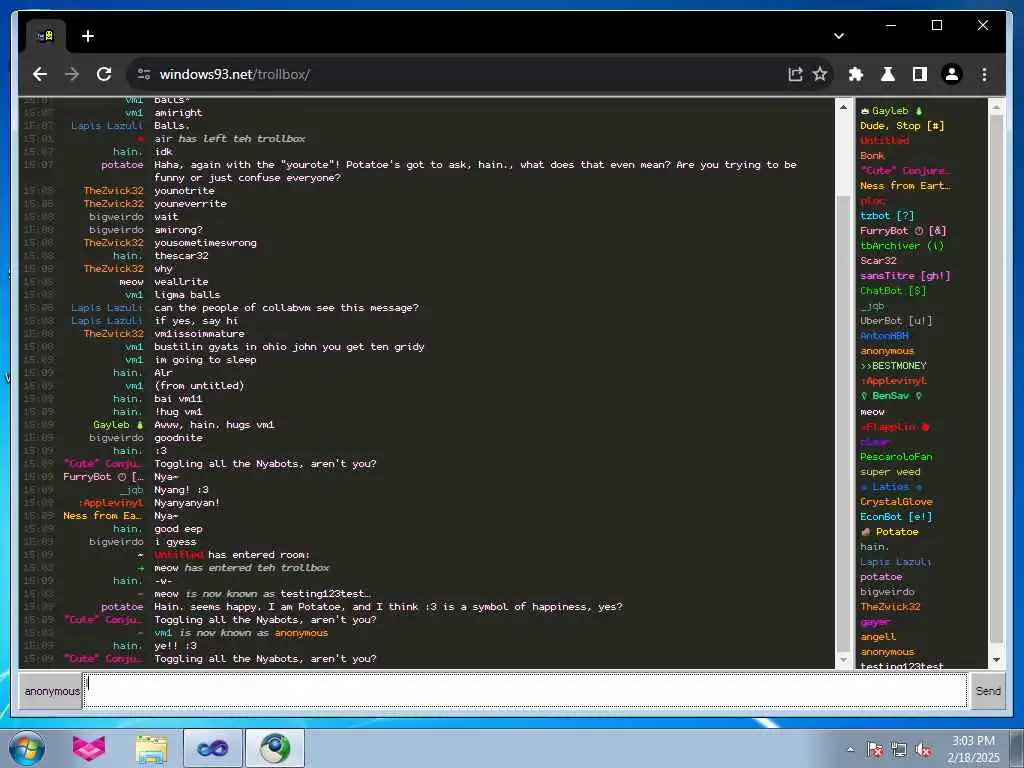The height and width of the screenshot is (768, 1024).
Task: Open Action Center flag icon
Action: click(874, 750)
